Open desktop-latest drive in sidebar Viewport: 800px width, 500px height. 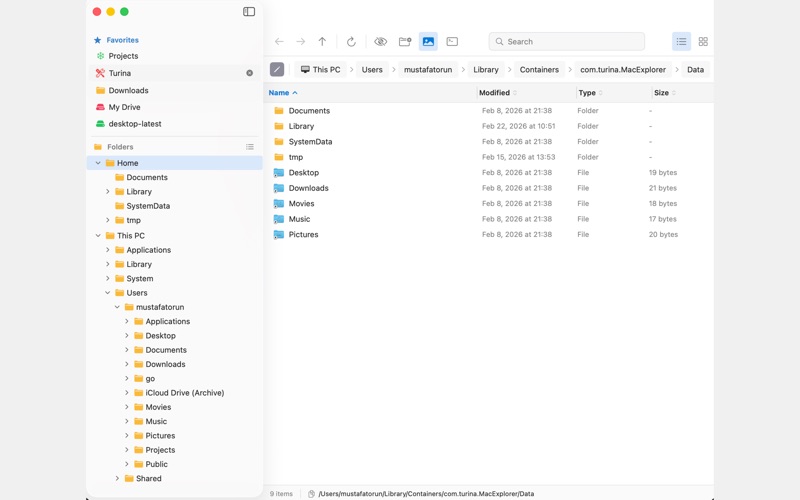(174, 124)
